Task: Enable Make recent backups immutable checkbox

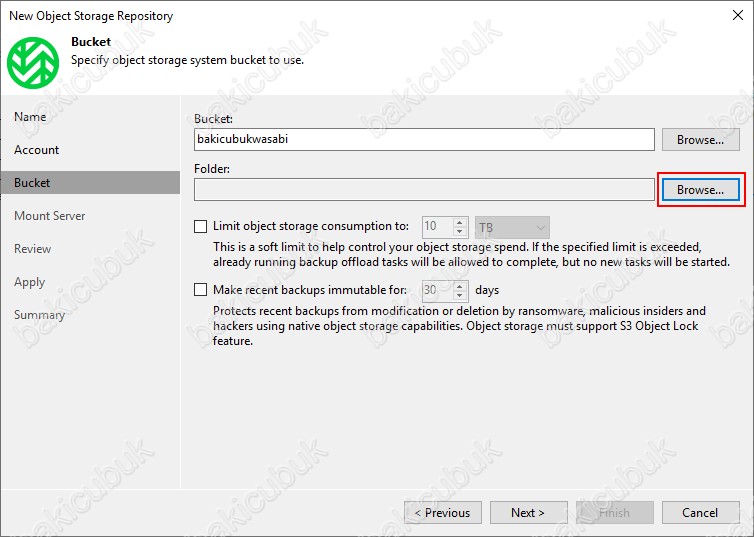Action: click(x=201, y=290)
